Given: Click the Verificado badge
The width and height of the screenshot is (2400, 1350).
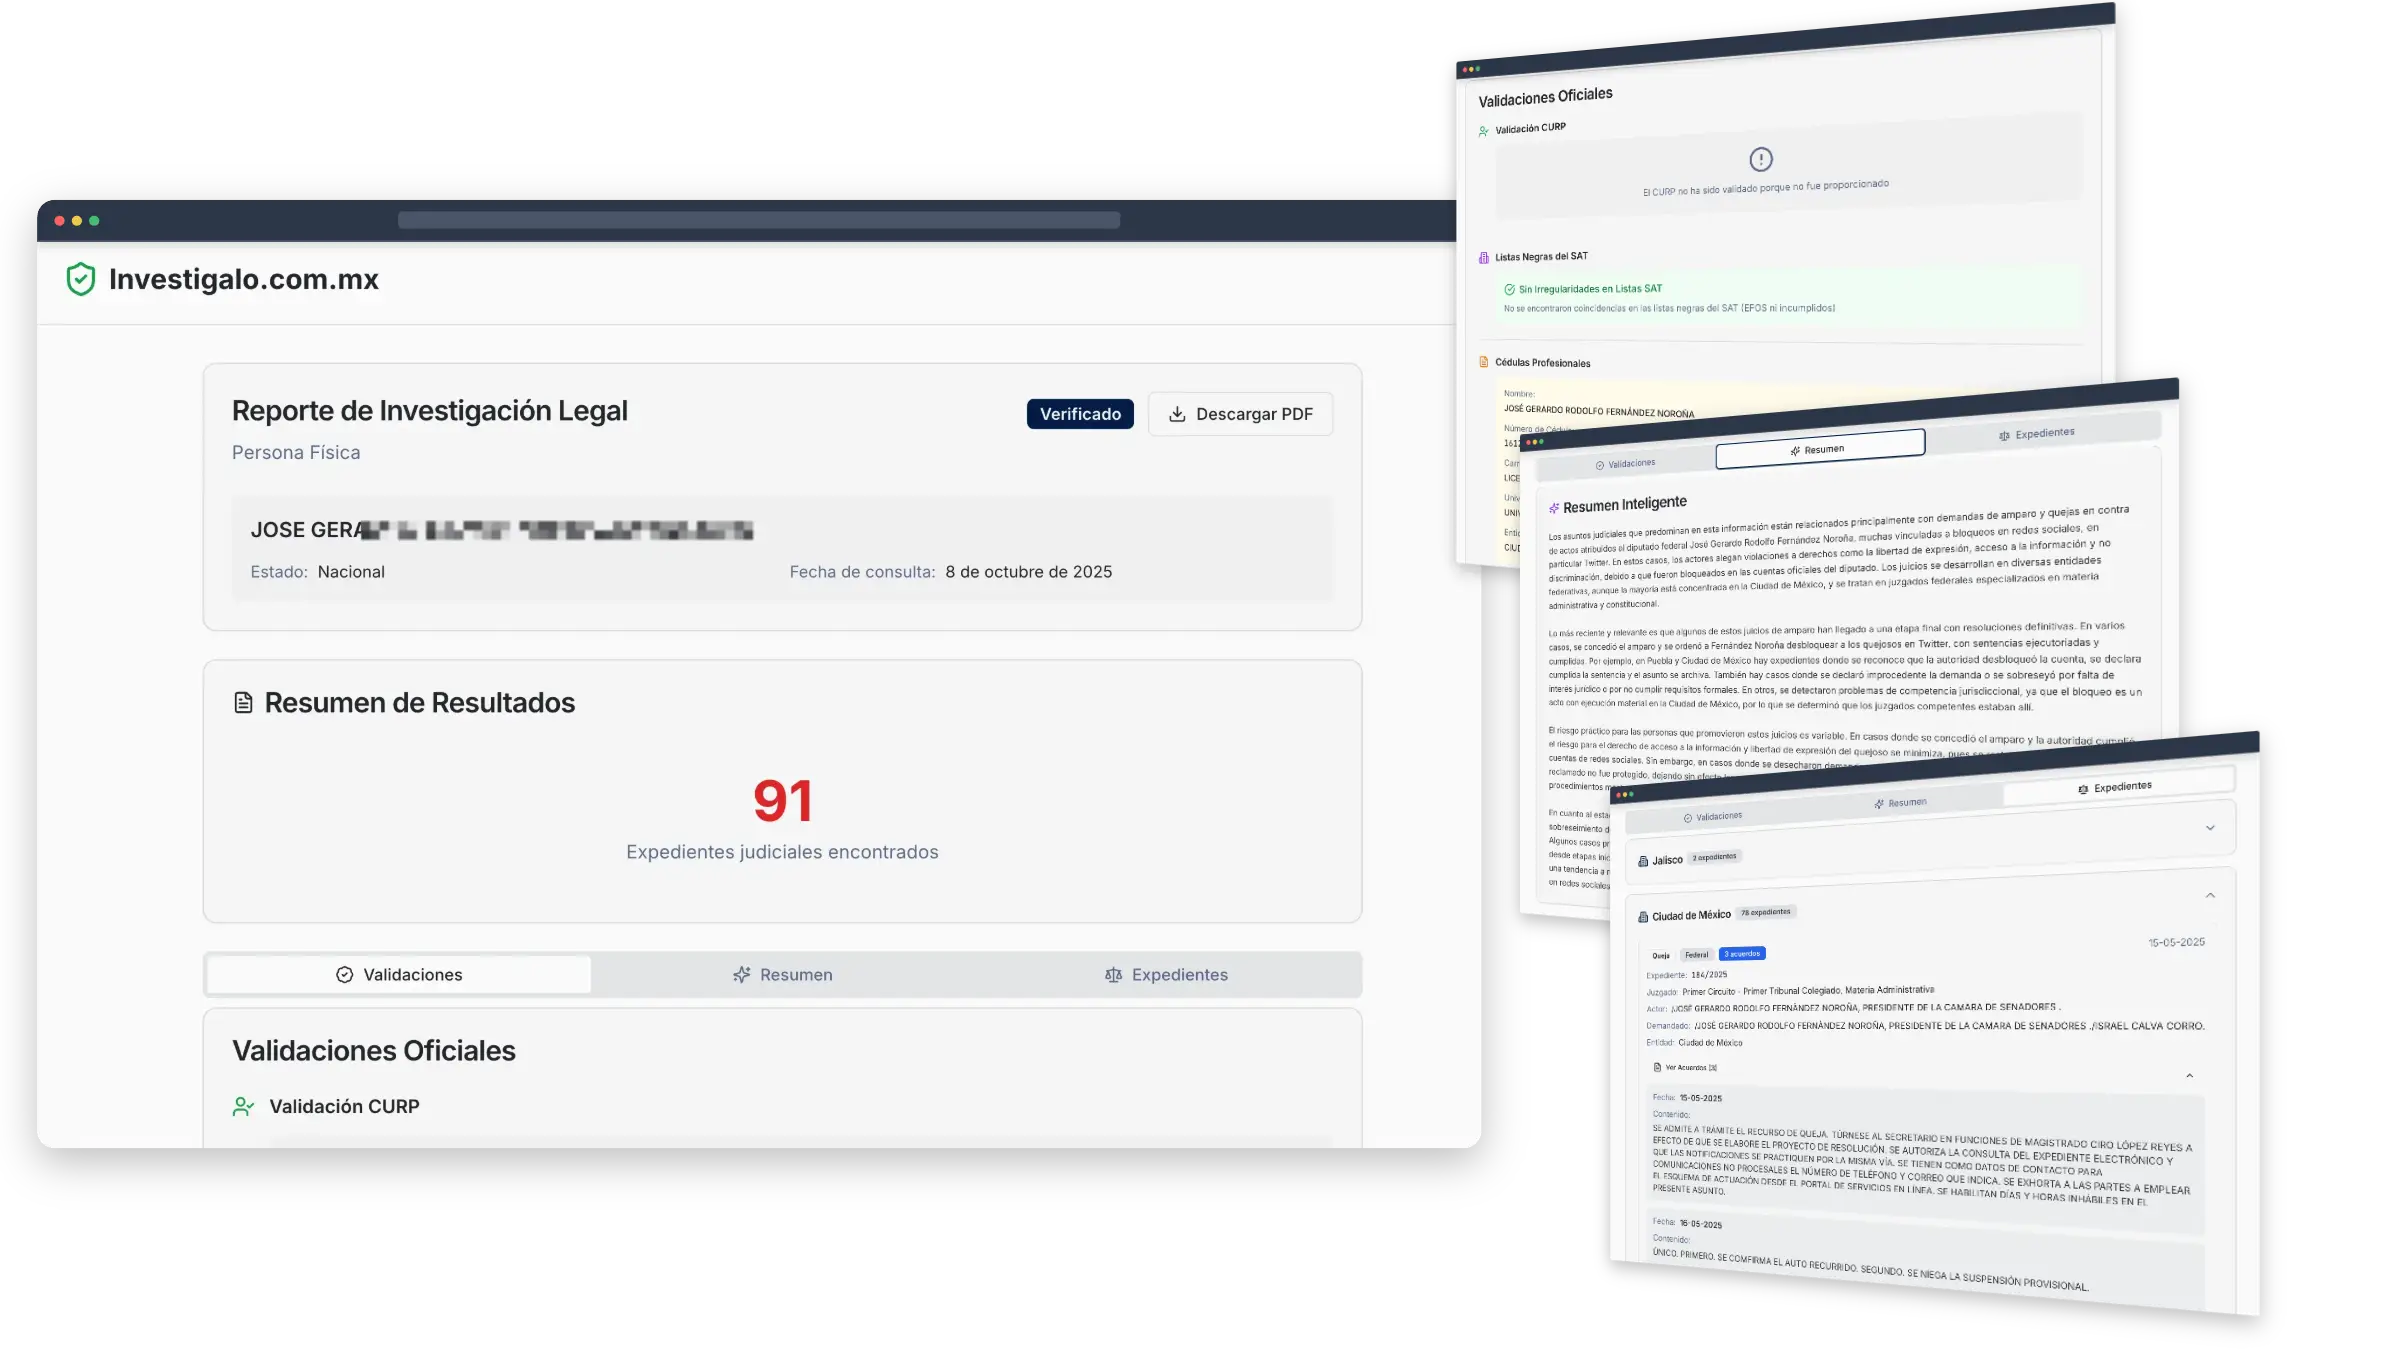Looking at the screenshot, I should 1080,413.
